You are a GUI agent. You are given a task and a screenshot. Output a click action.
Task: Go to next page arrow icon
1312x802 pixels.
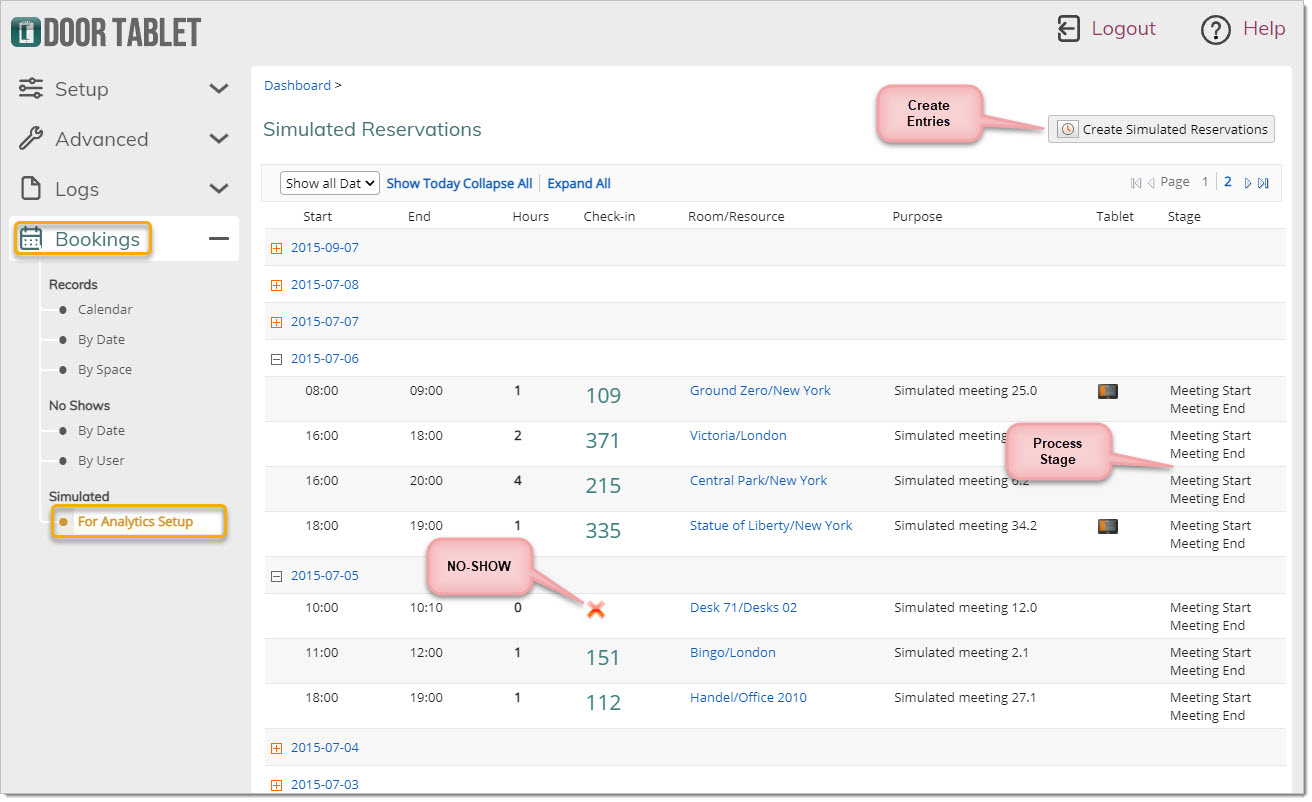point(1248,183)
